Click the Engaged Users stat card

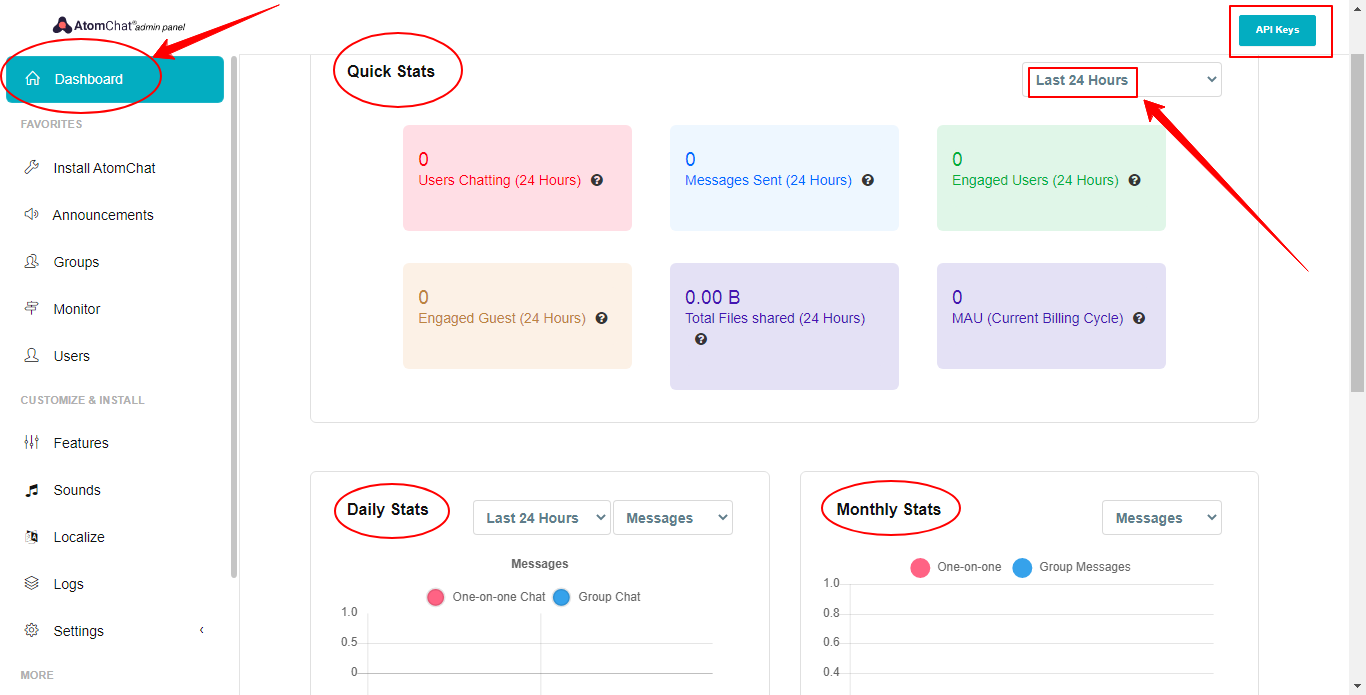(x=1051, y=178)
